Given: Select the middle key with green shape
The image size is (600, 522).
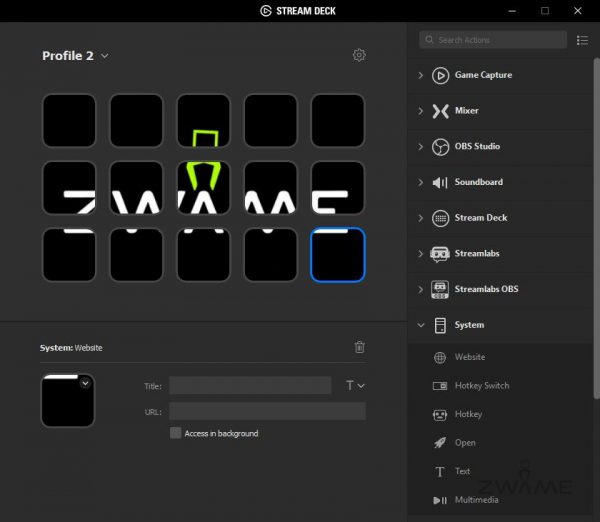Looking at the screenshot, I should [x=204, y=188].
